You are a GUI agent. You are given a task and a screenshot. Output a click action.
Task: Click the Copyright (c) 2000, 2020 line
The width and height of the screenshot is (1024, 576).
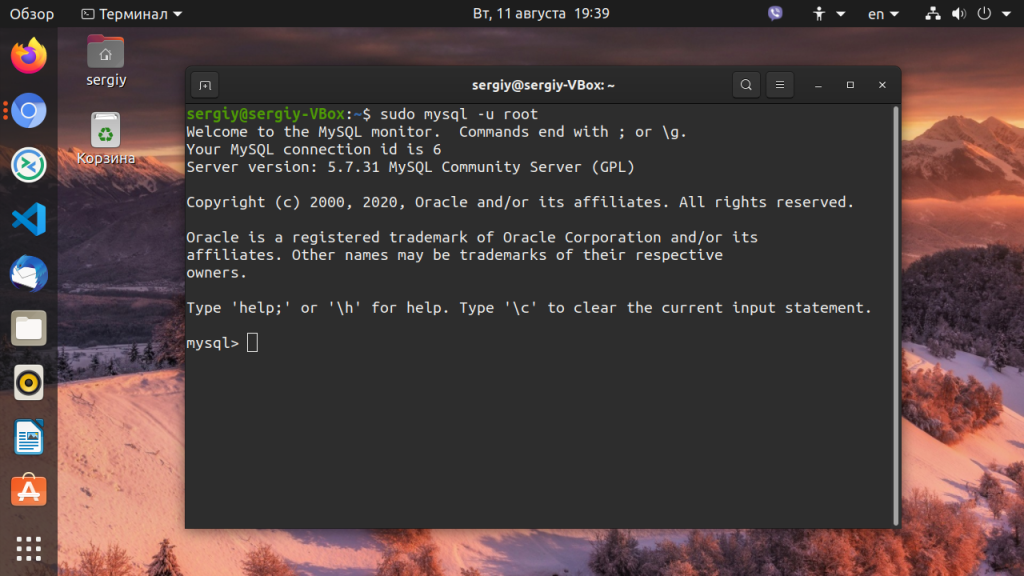click(x=520, y=202)
